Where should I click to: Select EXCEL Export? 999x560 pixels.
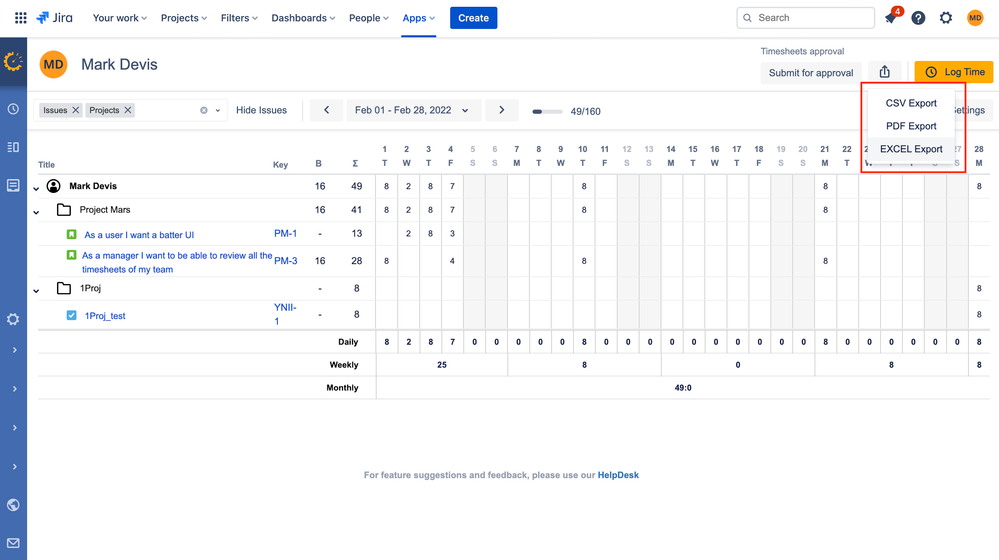[x=911, y=149]
